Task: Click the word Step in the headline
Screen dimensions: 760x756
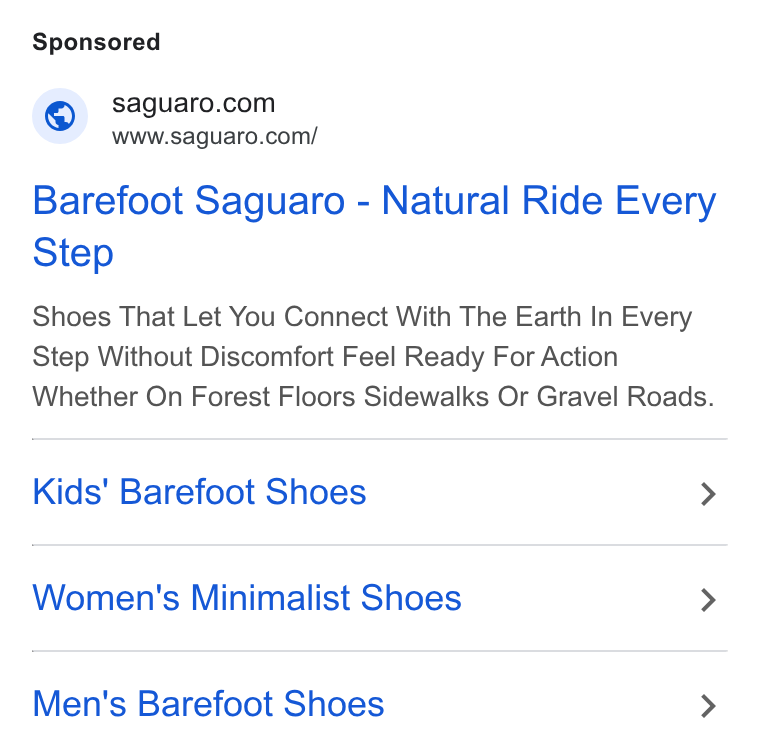Action: coord(73,253)
